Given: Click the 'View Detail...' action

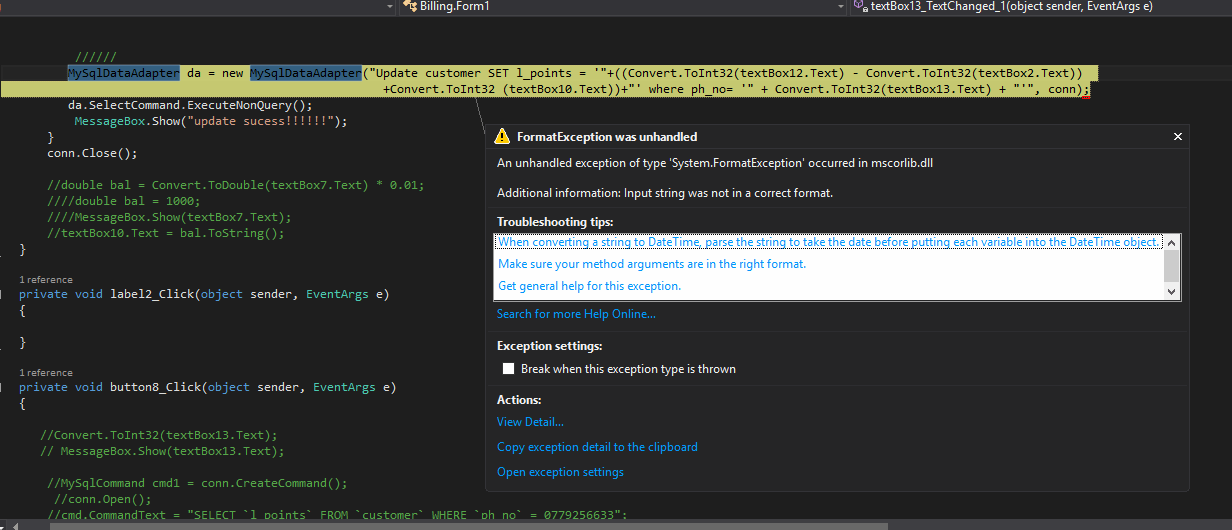Looking at the screenshot, I should tap(530, 422).
